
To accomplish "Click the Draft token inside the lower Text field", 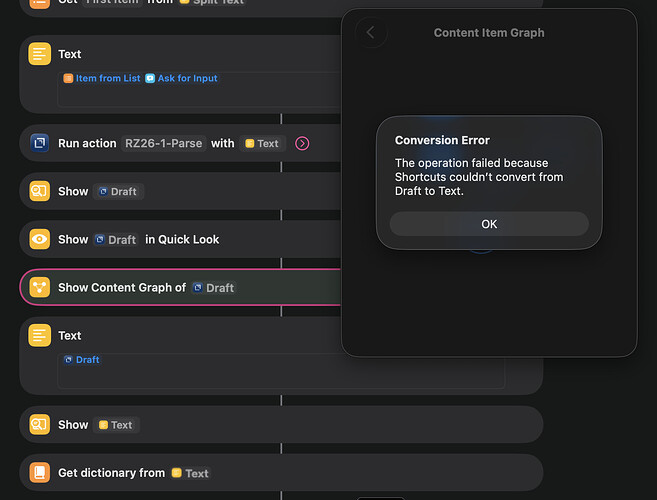I will pyautogui.click(x=82, y=360).
